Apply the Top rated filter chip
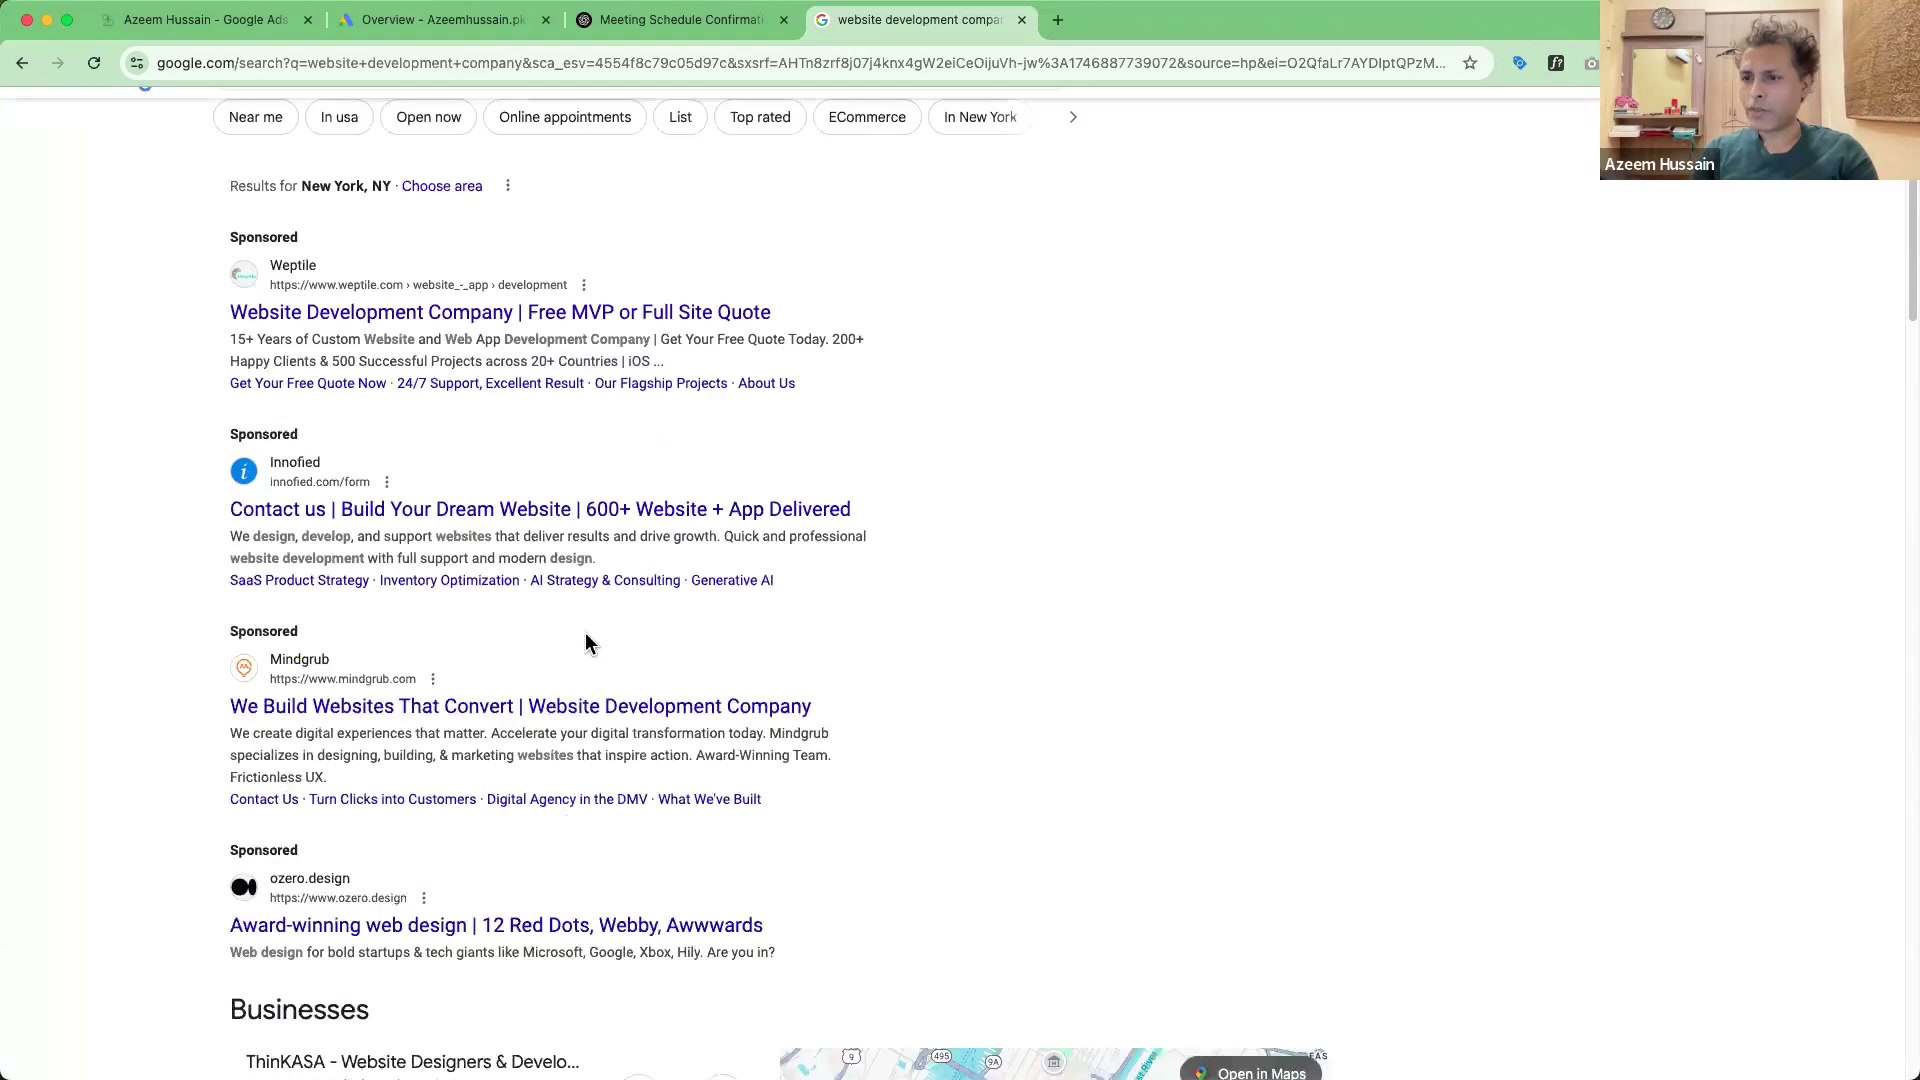Image resolution: width=1920 pixels, height=1080 pixels. point(760,117)
